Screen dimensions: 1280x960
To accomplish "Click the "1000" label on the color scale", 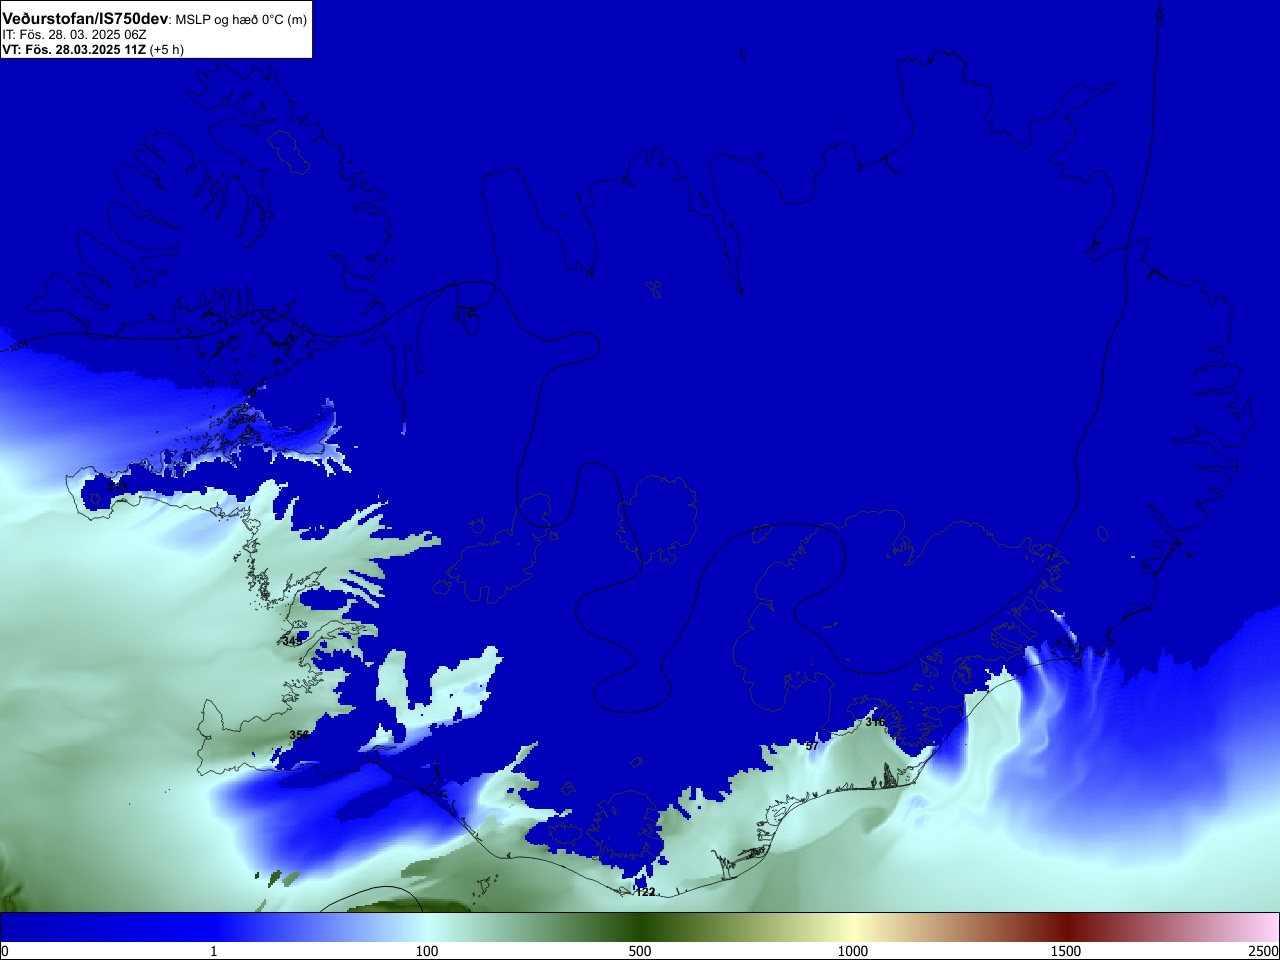I will [x=853, y=951].
